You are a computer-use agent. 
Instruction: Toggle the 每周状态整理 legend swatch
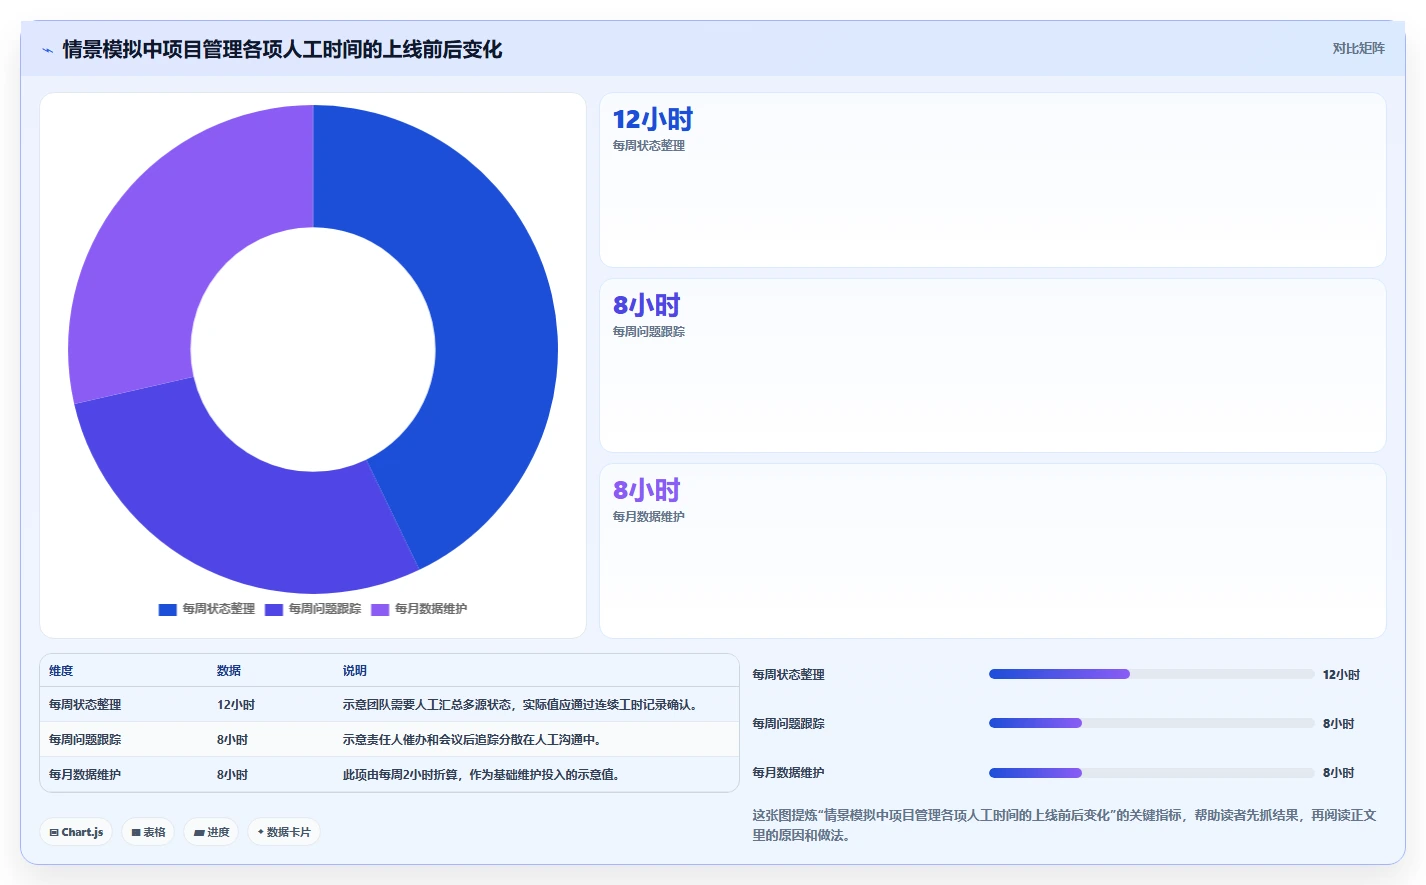(x=168, y=609)
